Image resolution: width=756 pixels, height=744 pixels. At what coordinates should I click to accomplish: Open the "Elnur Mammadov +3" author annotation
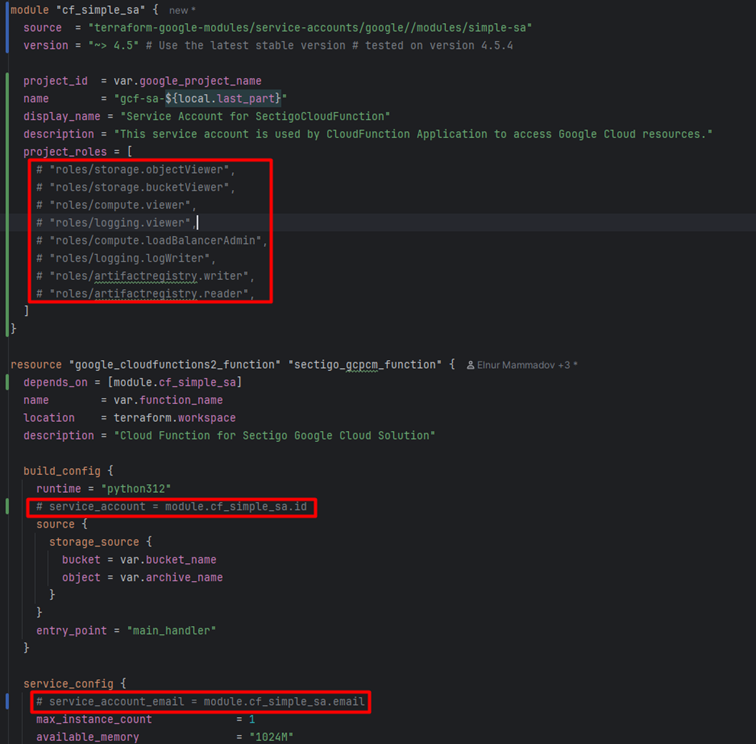[527, 365]
